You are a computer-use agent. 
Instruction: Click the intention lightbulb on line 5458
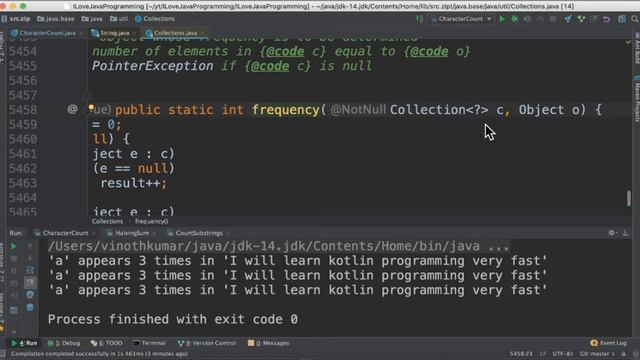click(x=91, y=108)
